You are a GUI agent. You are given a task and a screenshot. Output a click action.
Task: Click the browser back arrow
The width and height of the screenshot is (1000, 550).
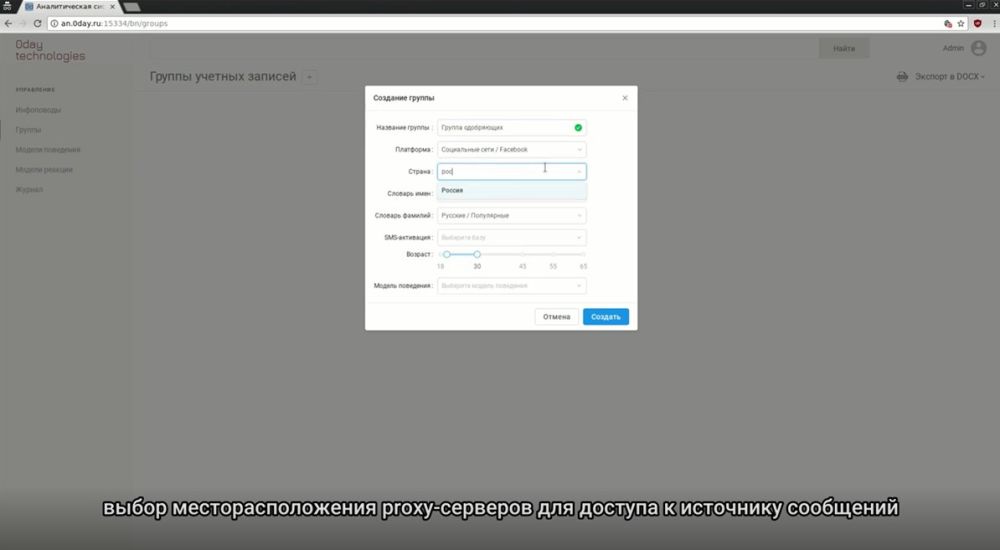point(9,22)
